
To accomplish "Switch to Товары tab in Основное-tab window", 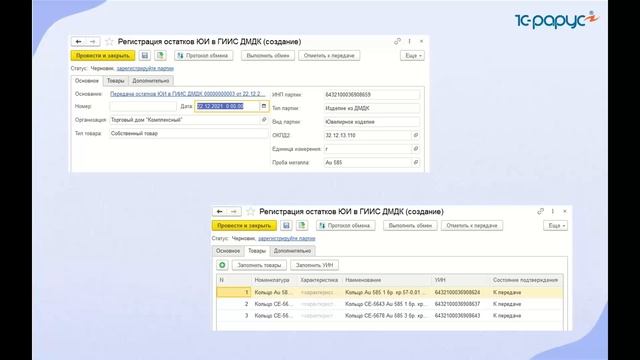I will [116, 81].
